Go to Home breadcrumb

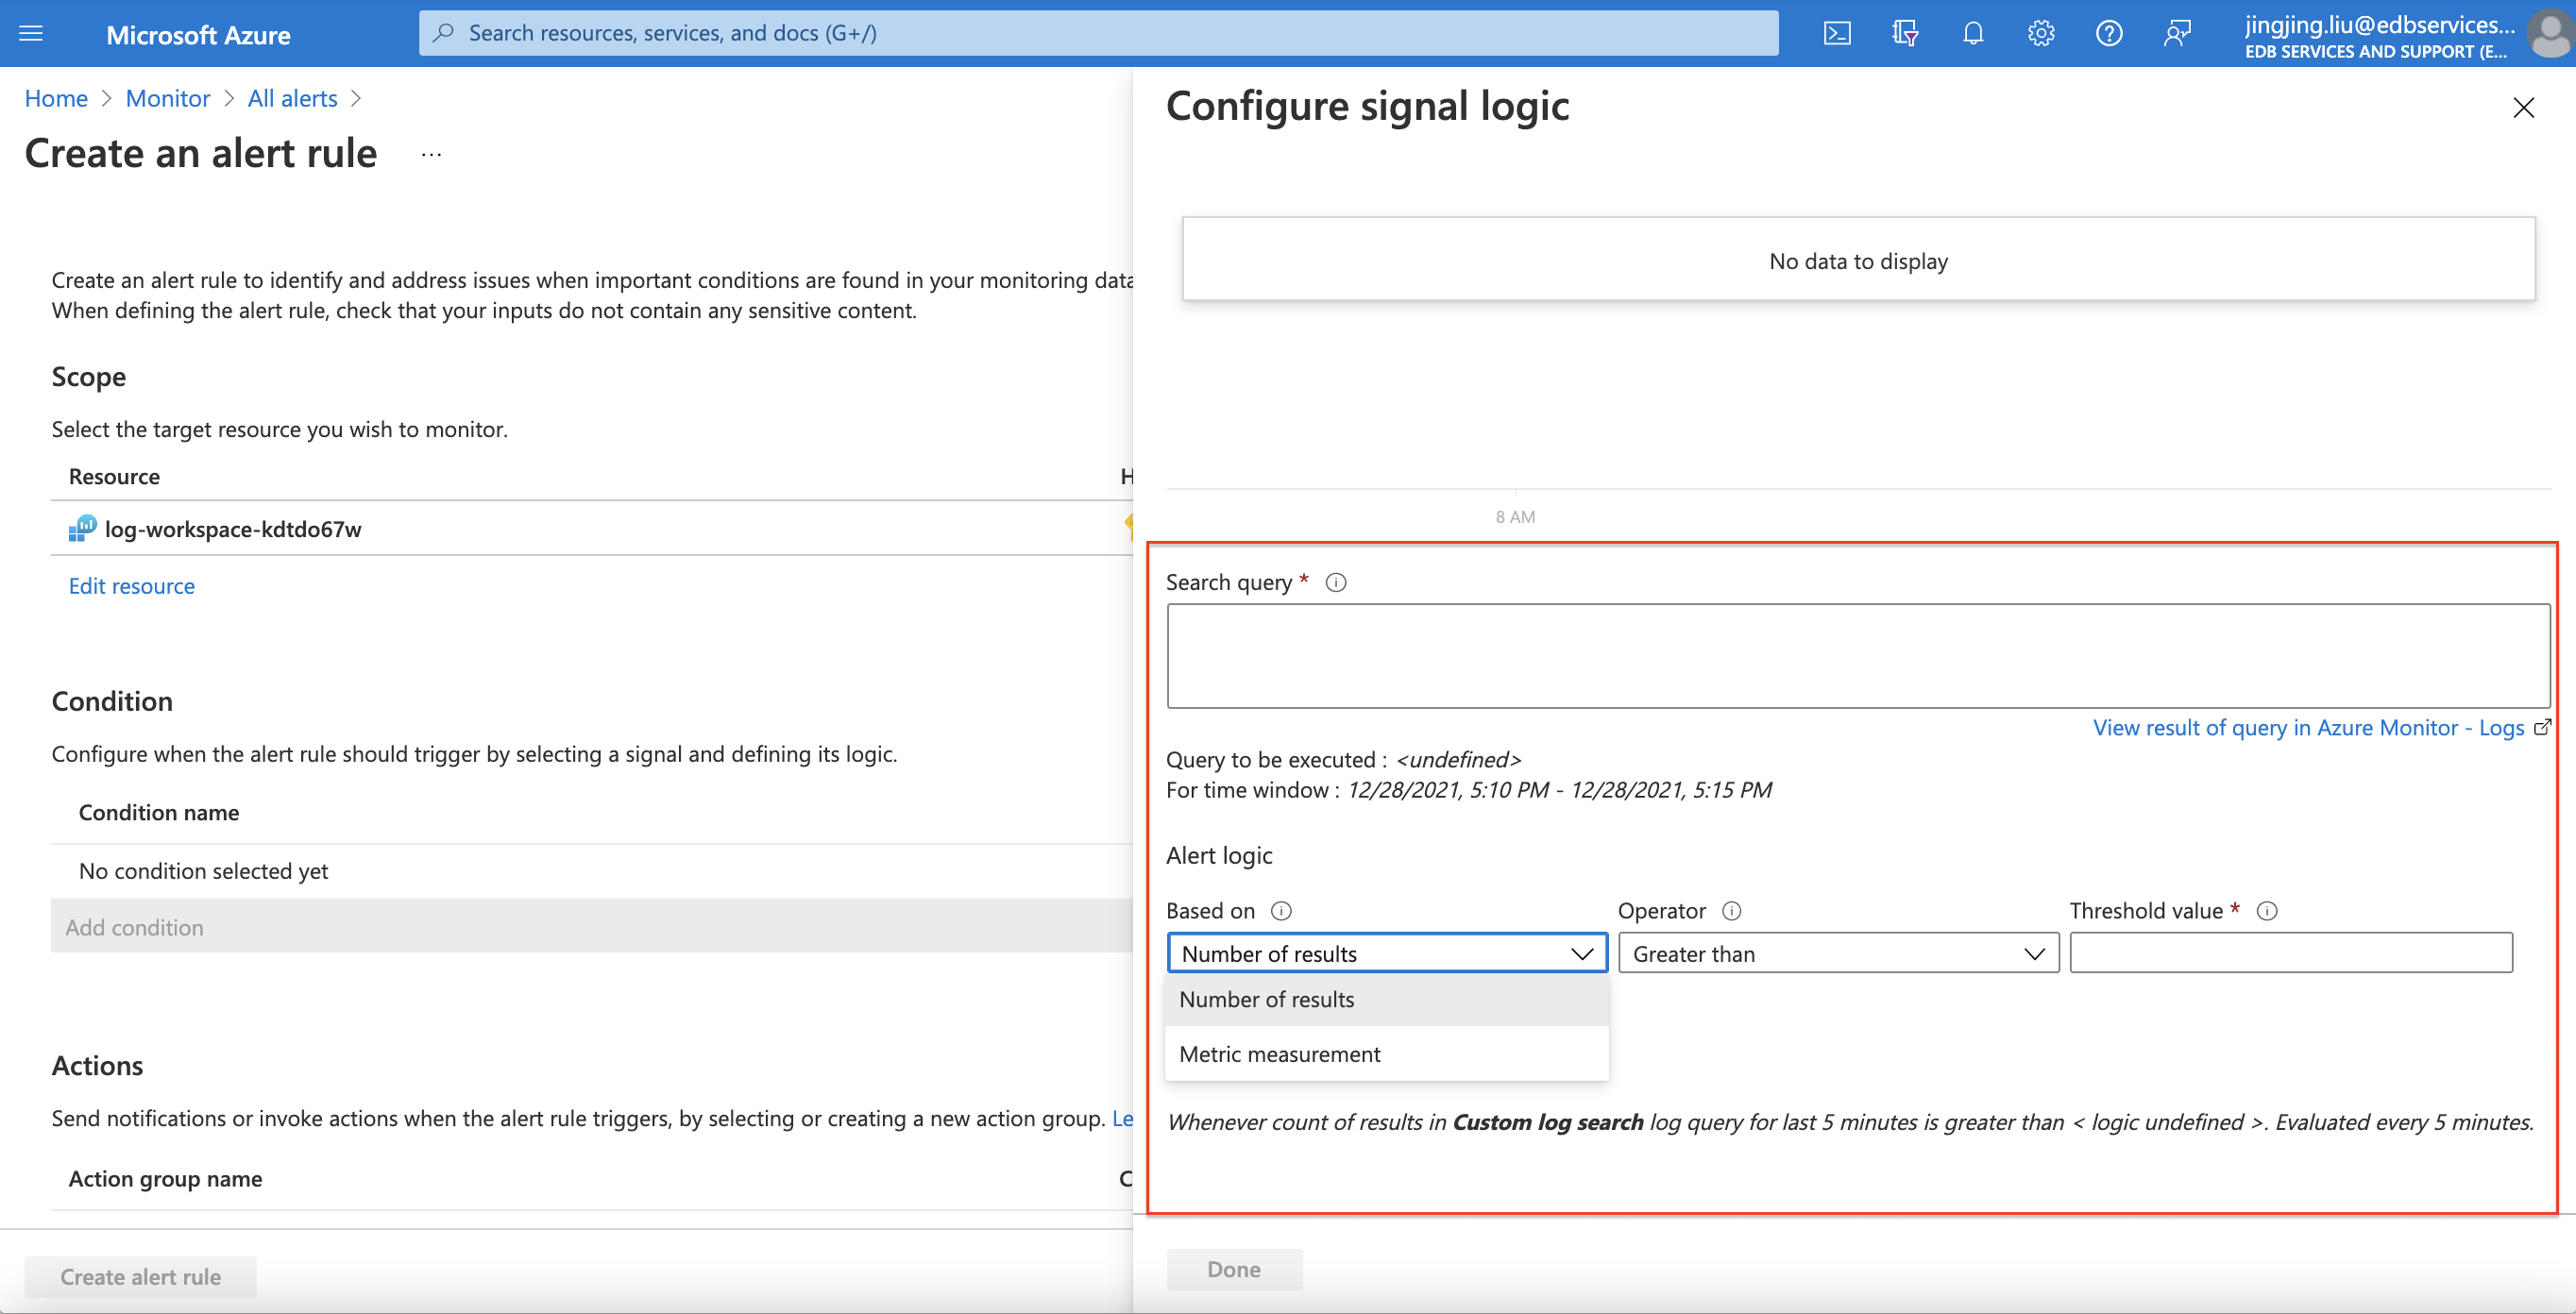56,98
